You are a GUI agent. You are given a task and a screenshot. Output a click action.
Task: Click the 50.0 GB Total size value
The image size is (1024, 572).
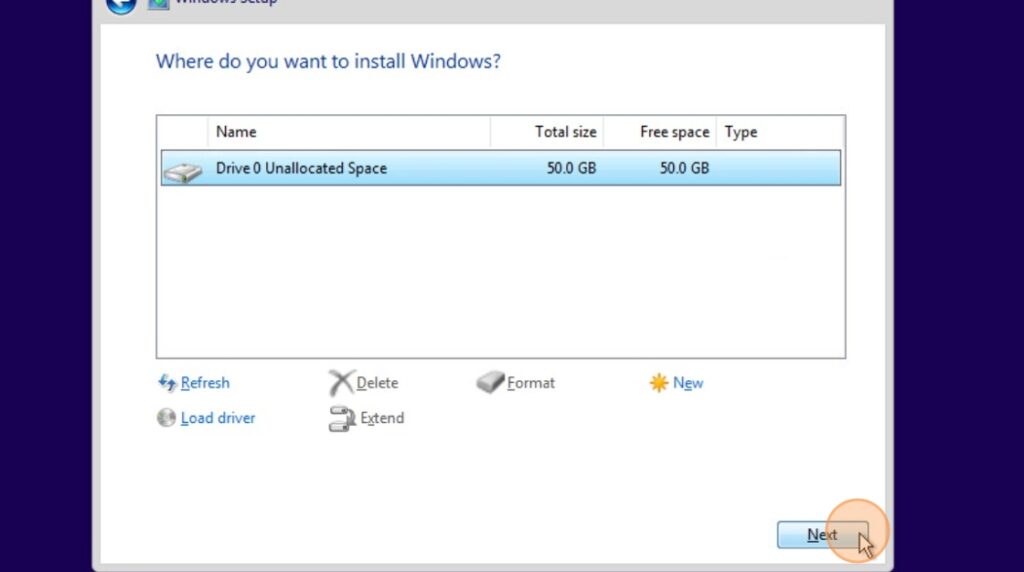(571, 168)
